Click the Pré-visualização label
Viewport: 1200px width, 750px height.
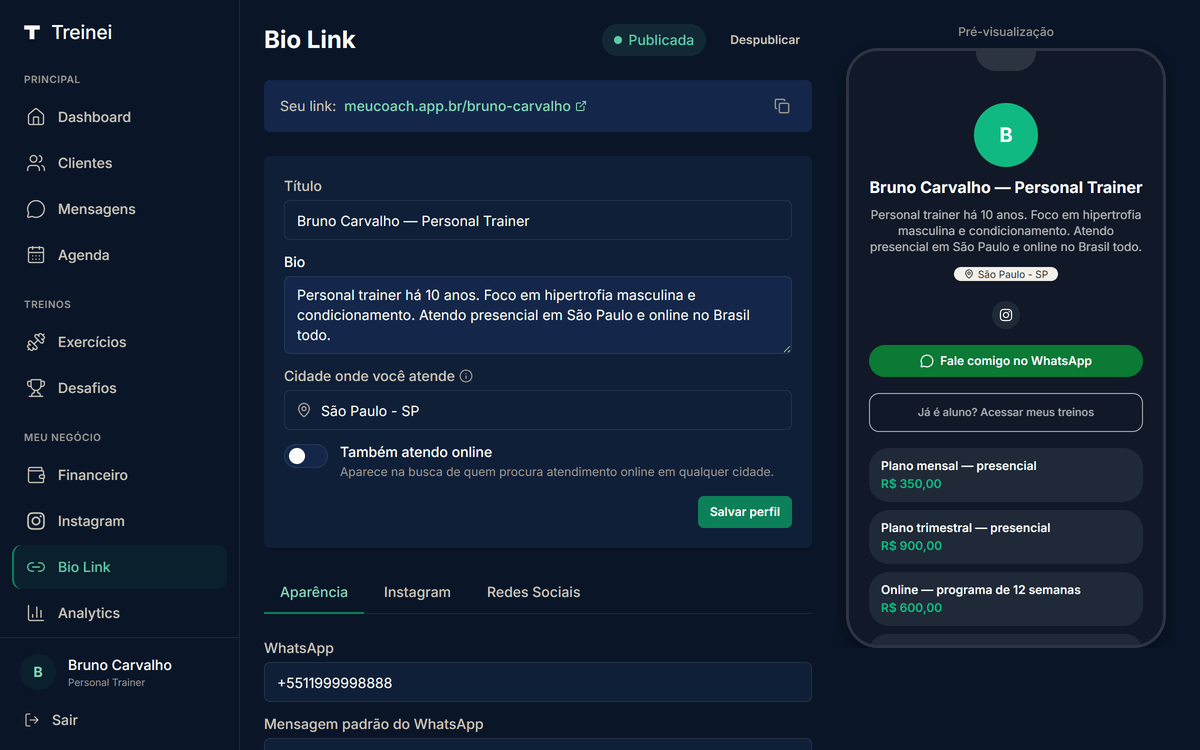(1006, 32)
